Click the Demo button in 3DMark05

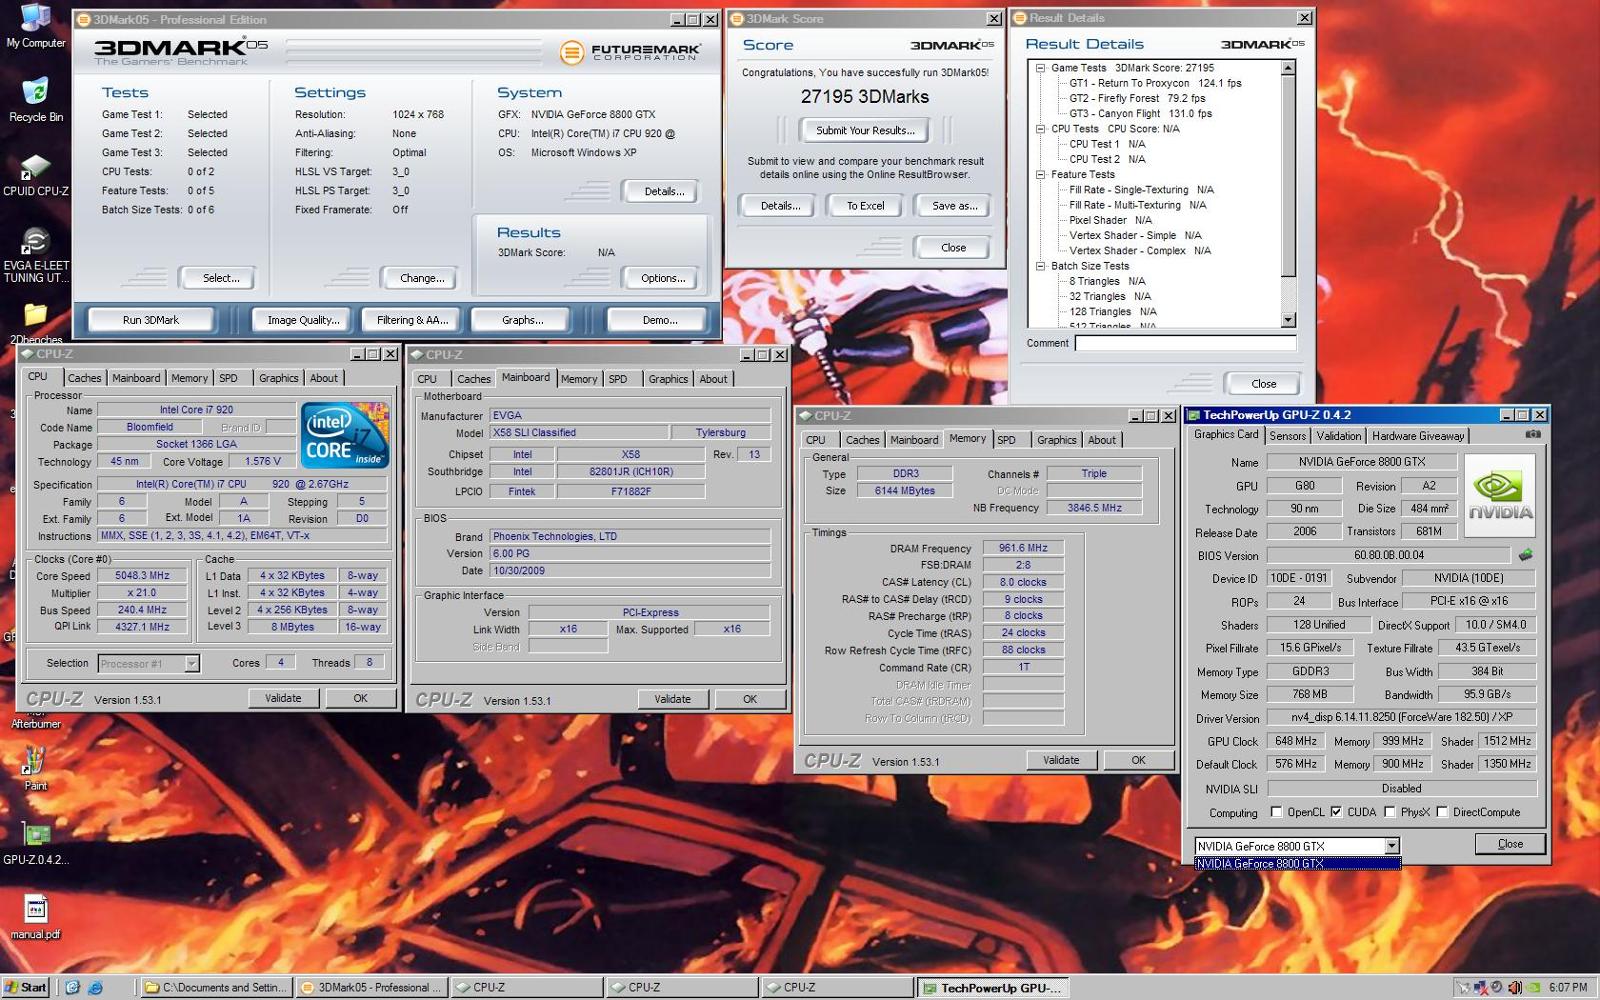(x=660, y=320)
